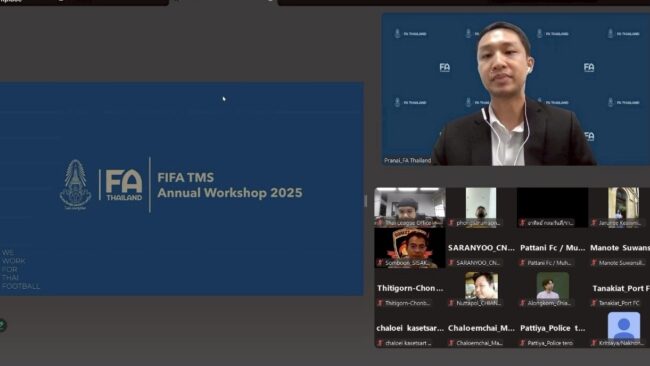
Task: Click muted mic icon beside small Tanakiat_Port FC label
Action: point(594,303)
